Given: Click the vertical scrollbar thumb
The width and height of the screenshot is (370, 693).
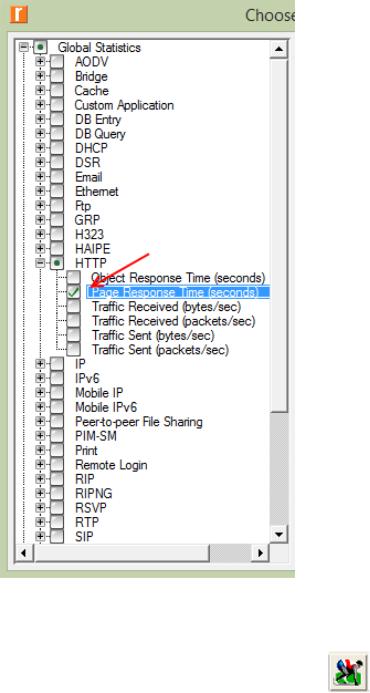Looking at the screenshot, I should (279, 235).
